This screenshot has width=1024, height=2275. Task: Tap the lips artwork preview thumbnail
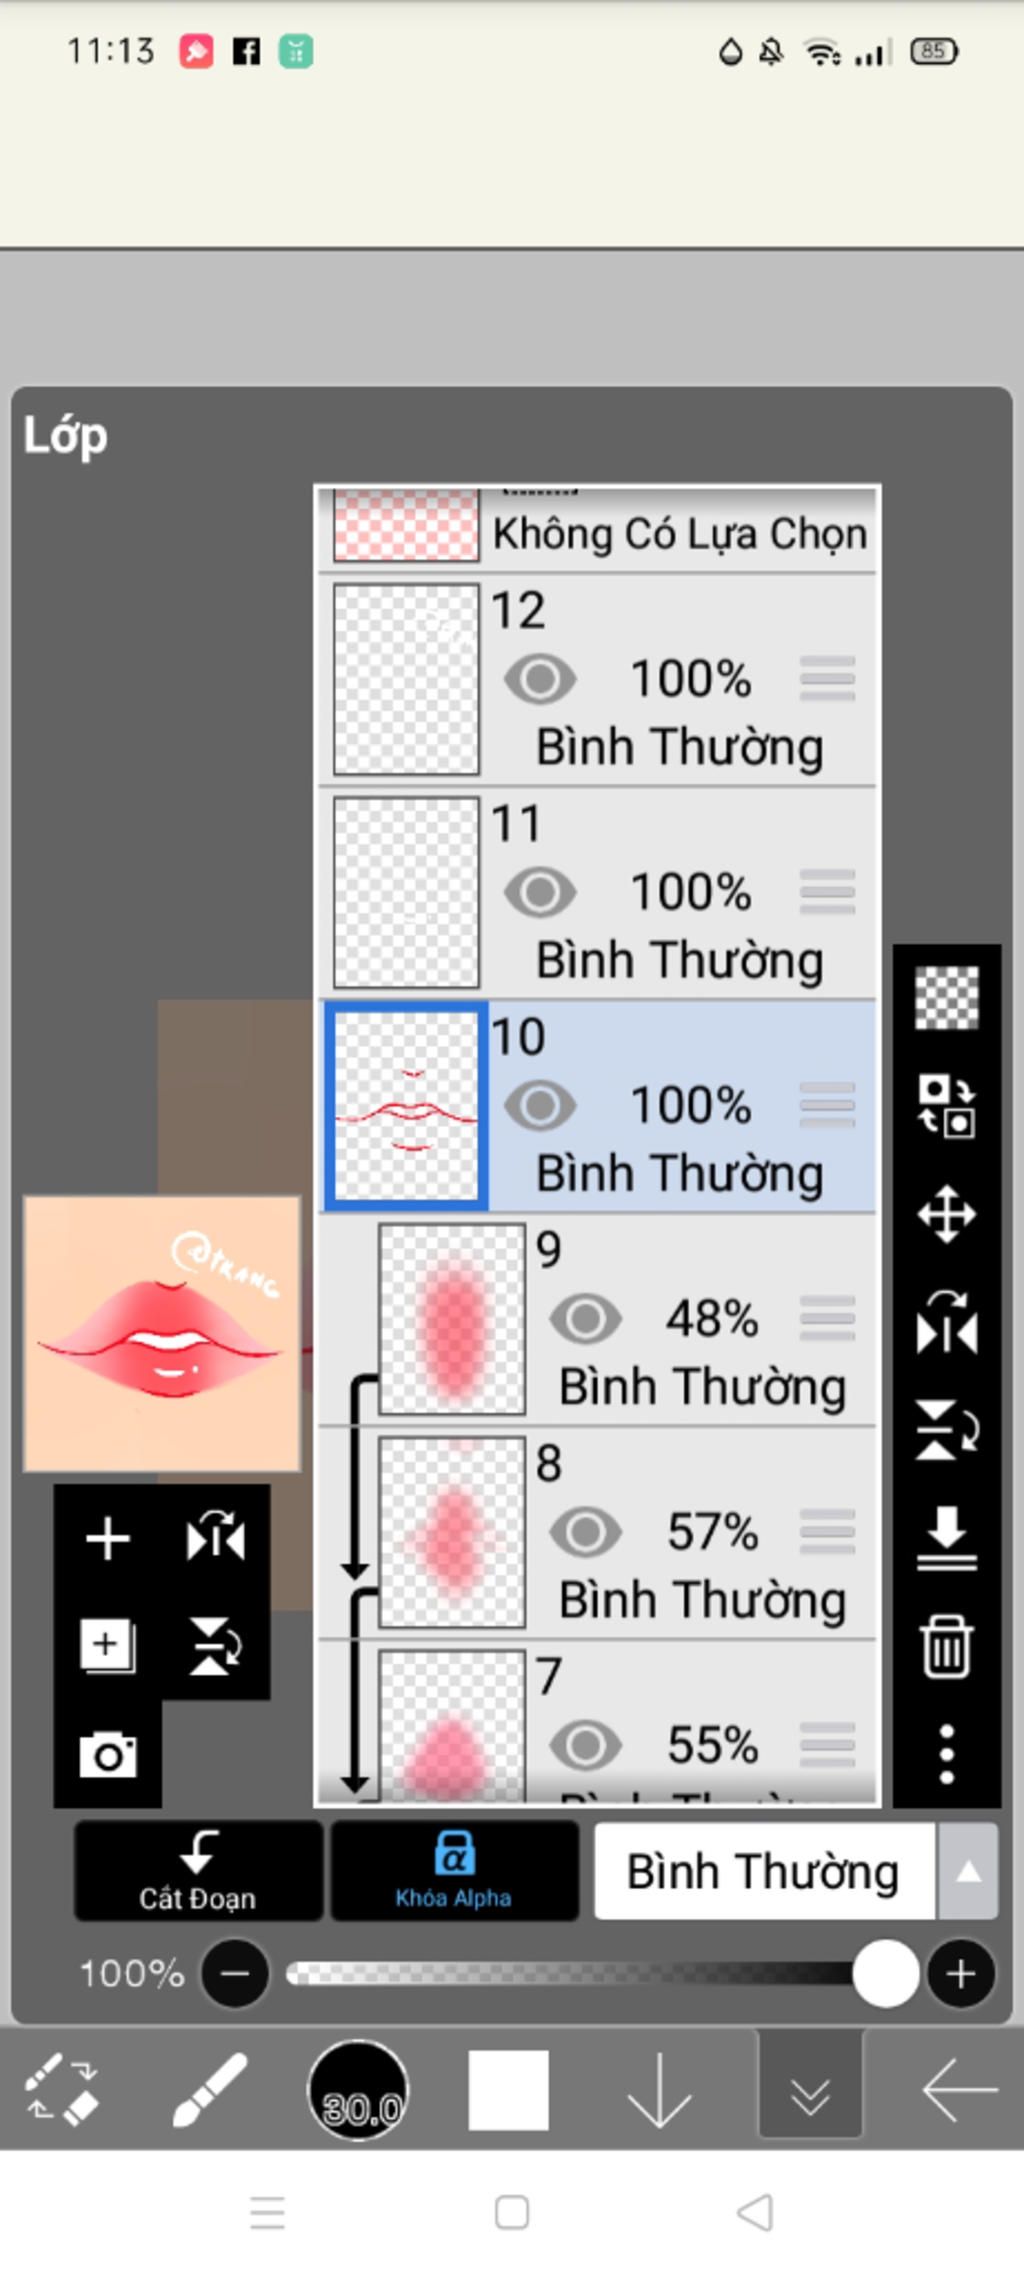(x=162, y=1333)
